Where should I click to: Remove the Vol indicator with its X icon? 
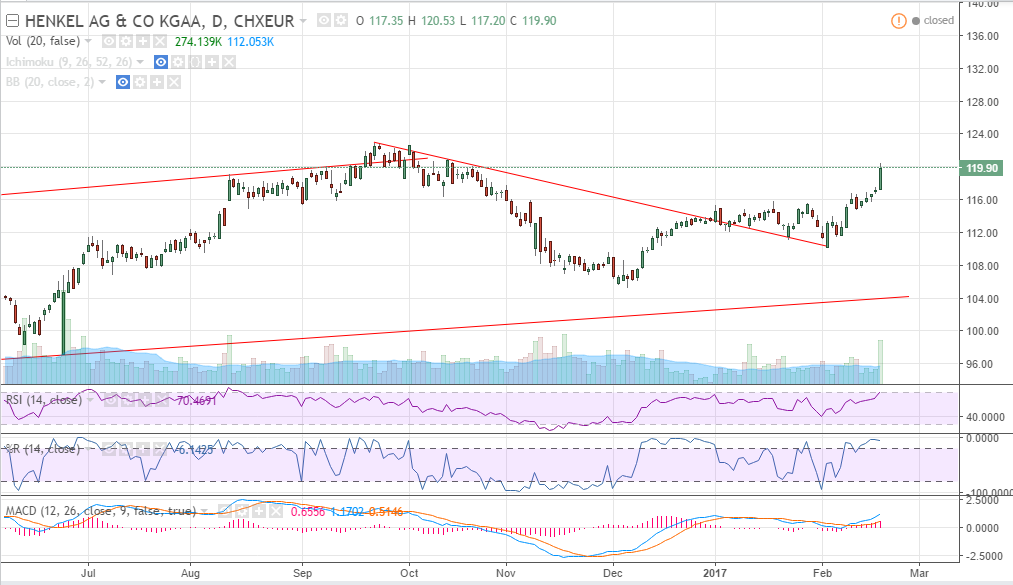160,41
